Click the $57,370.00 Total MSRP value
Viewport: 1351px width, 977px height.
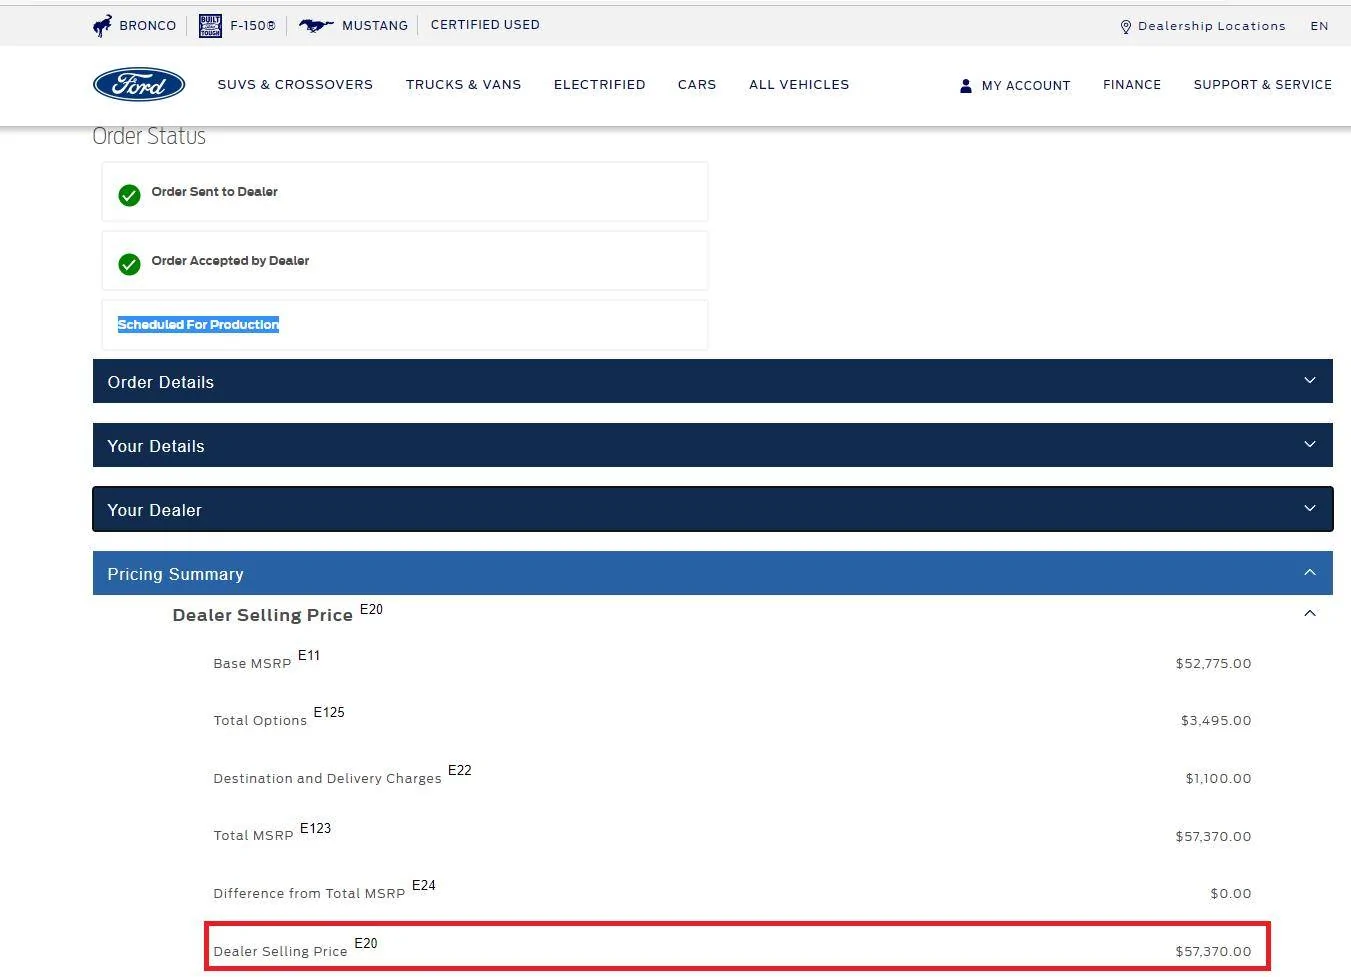(x=1213, y=837)
